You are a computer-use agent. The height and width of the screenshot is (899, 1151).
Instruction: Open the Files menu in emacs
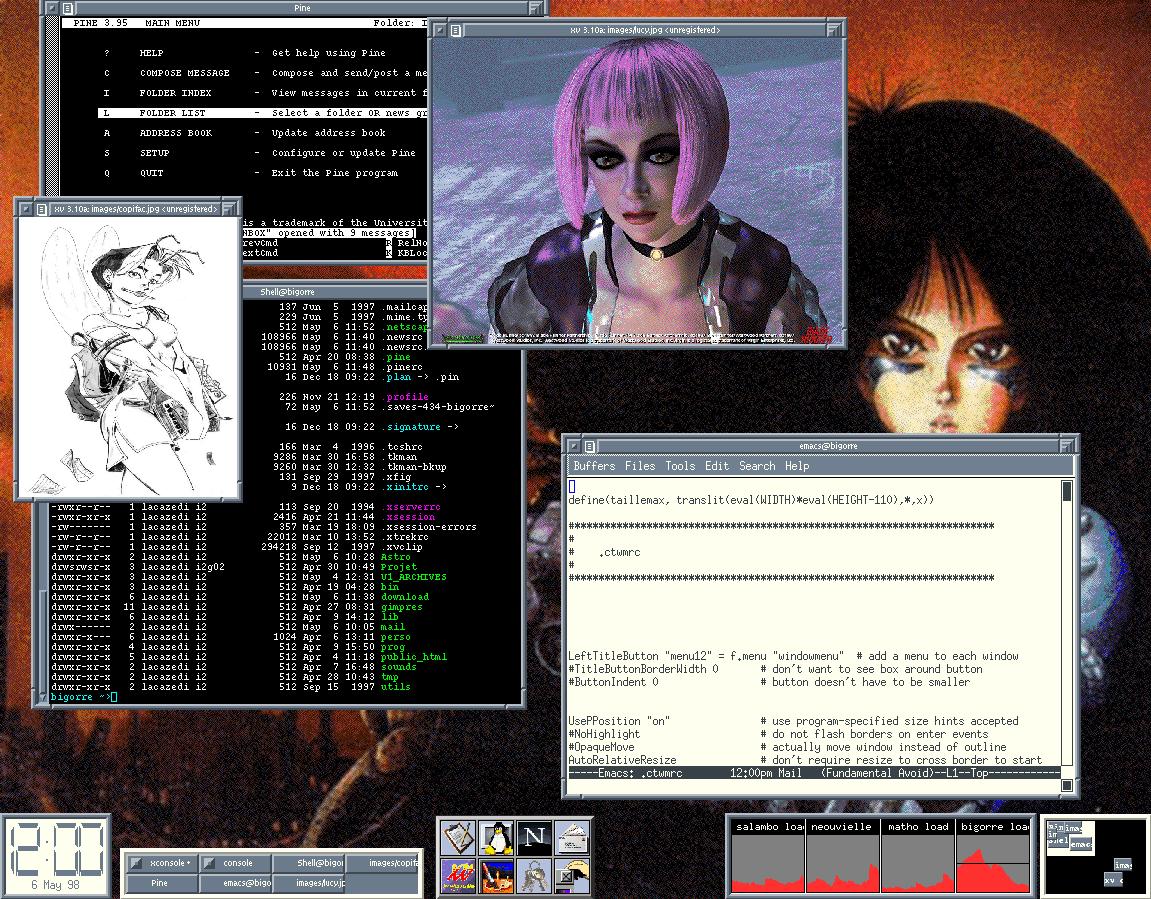[x=640, y=465]
